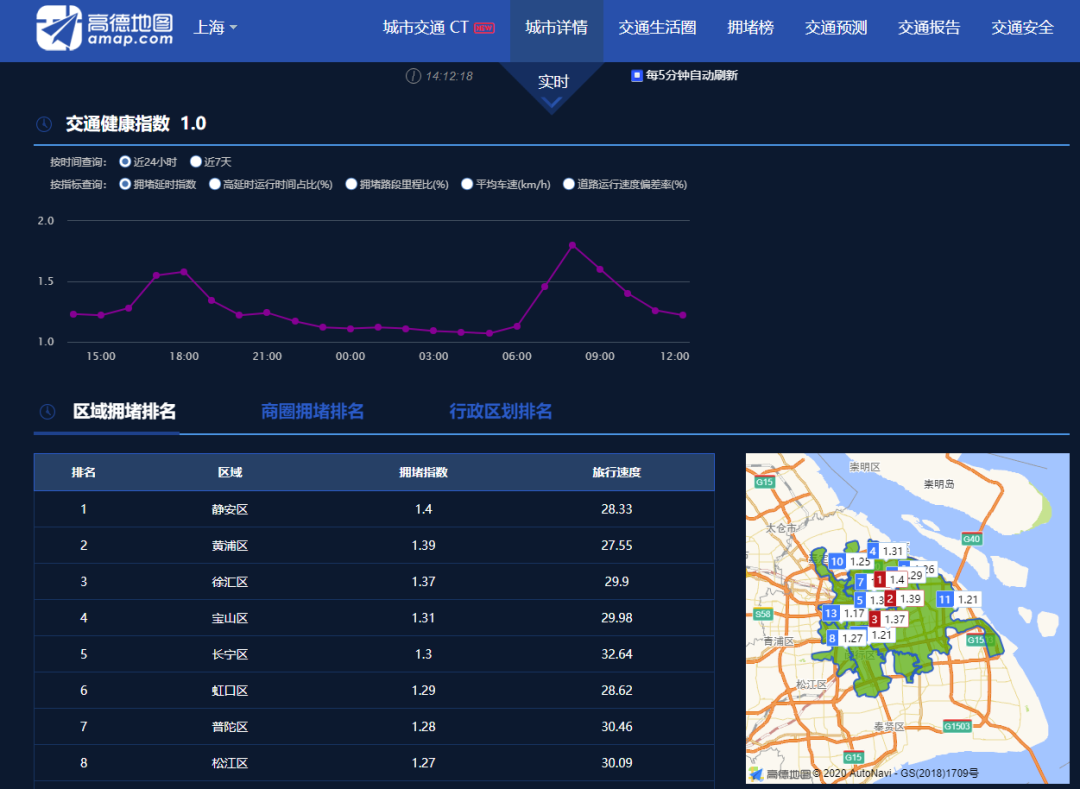1080x789 pixels.
Task: Click 高德地图 logo in map footer
Action: [781, 774]
